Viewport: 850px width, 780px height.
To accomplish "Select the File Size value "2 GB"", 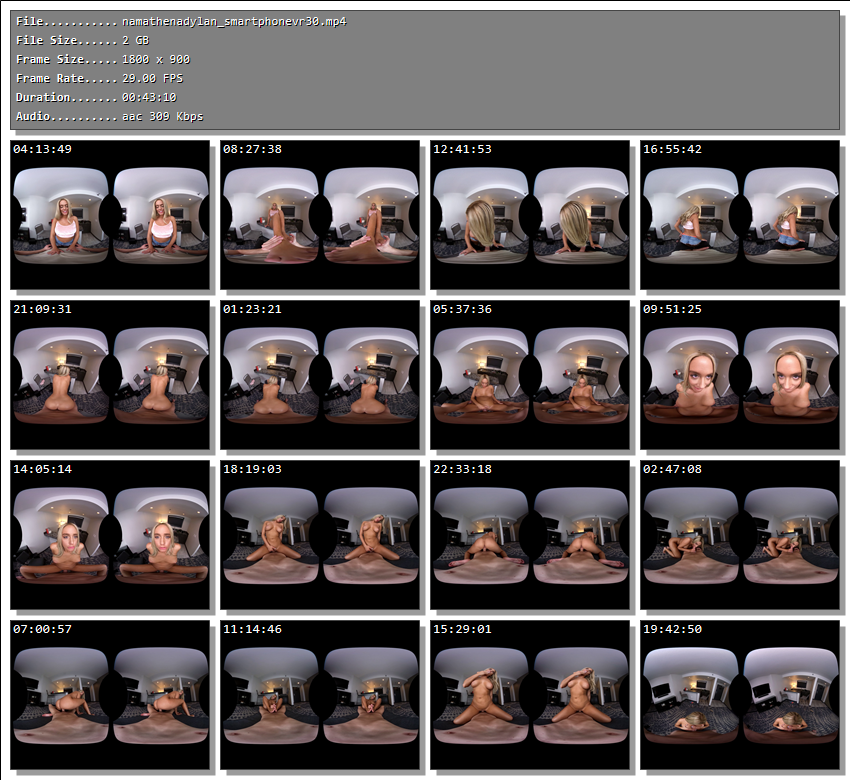I will click(x=136, y=41).
